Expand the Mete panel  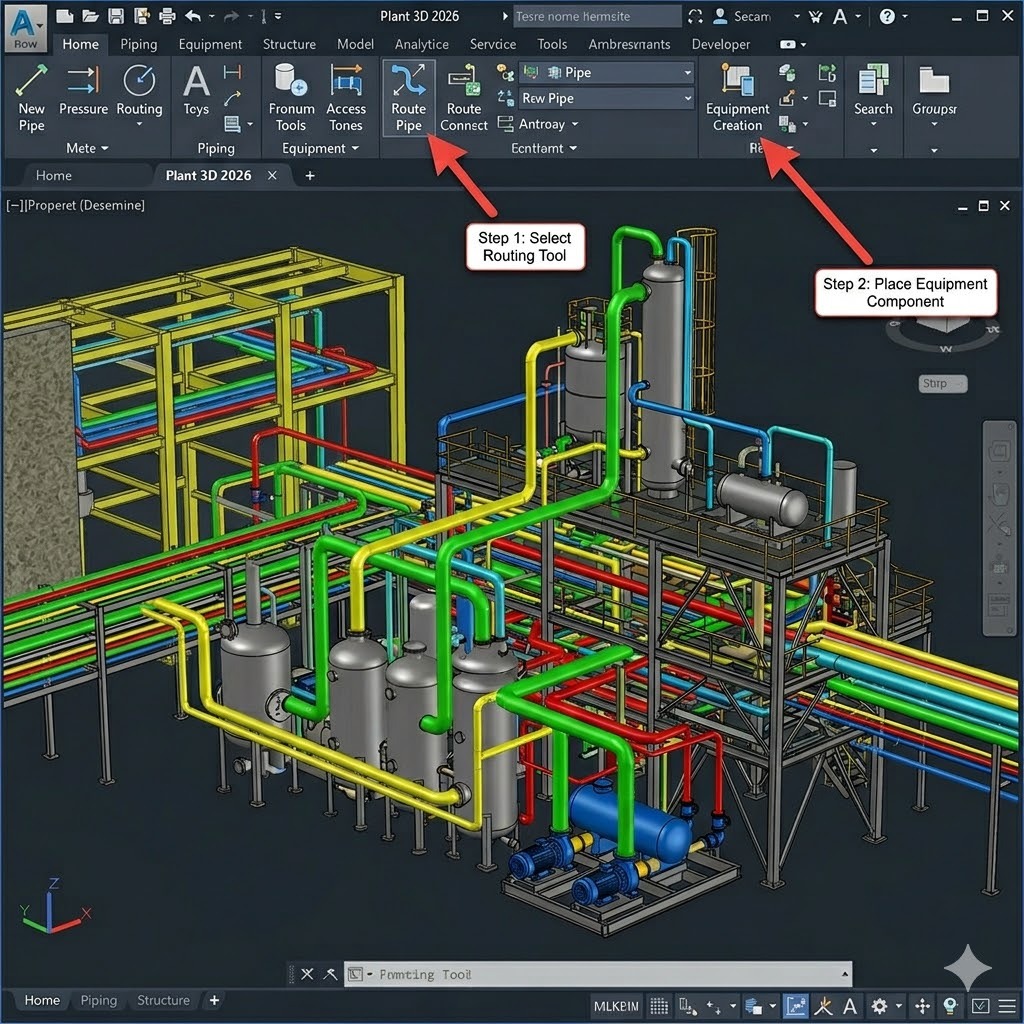[87, 148]
